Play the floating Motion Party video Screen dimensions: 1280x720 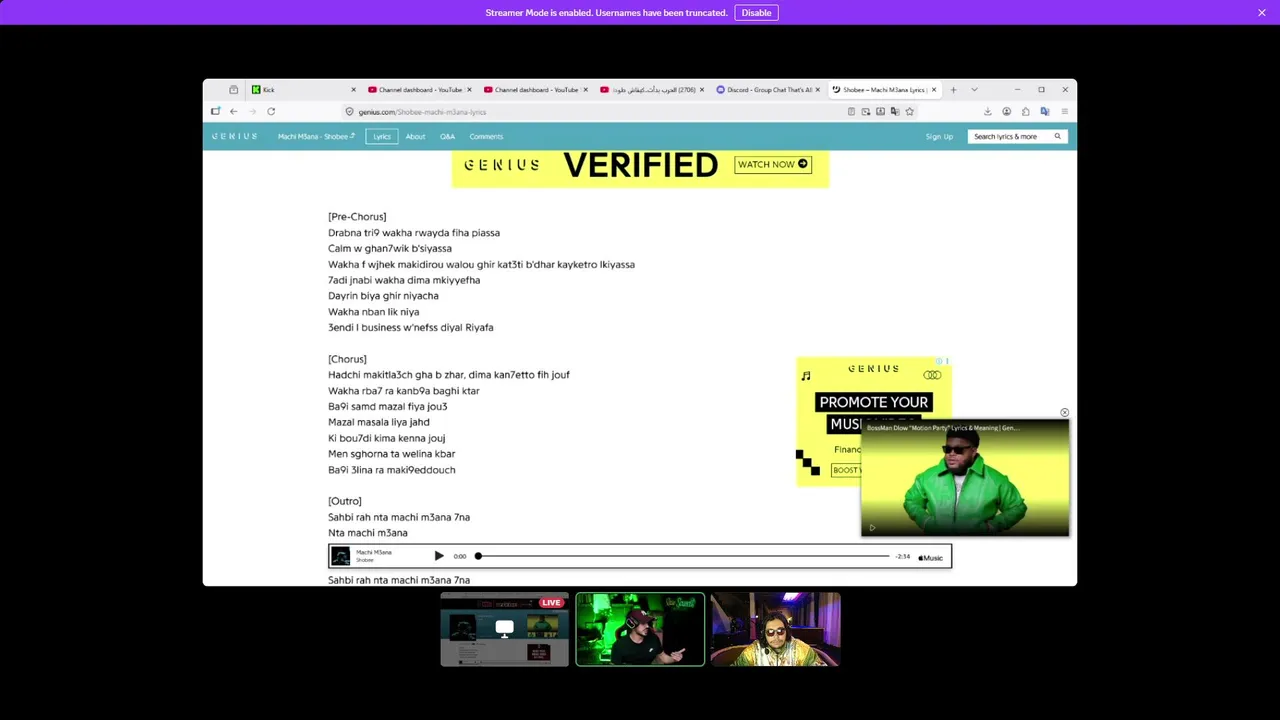[x=872, y=527]
